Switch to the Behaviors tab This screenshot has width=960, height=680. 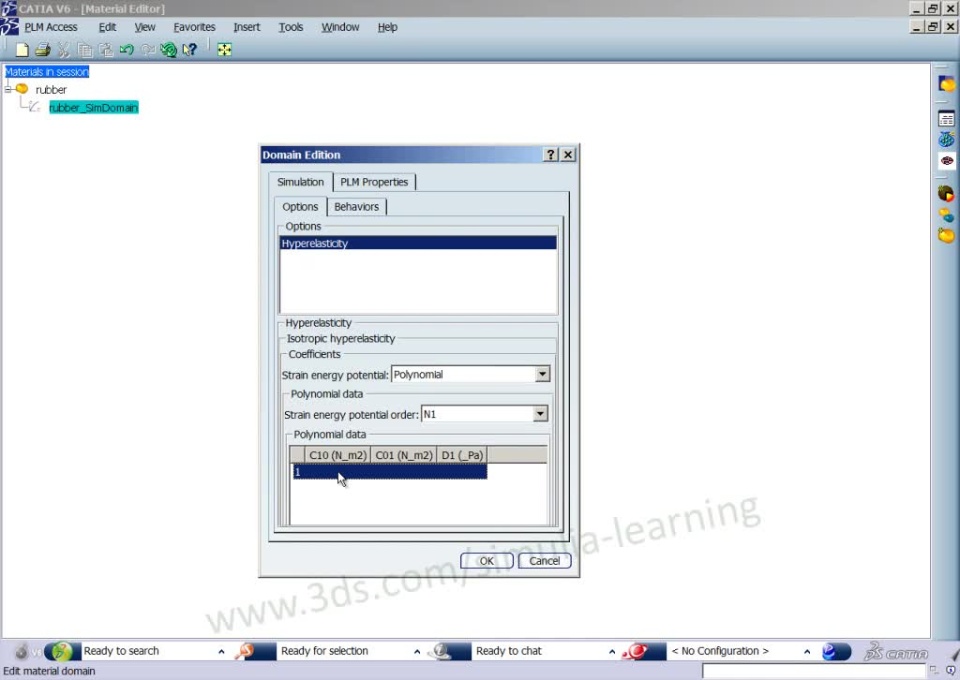point(356,207)
